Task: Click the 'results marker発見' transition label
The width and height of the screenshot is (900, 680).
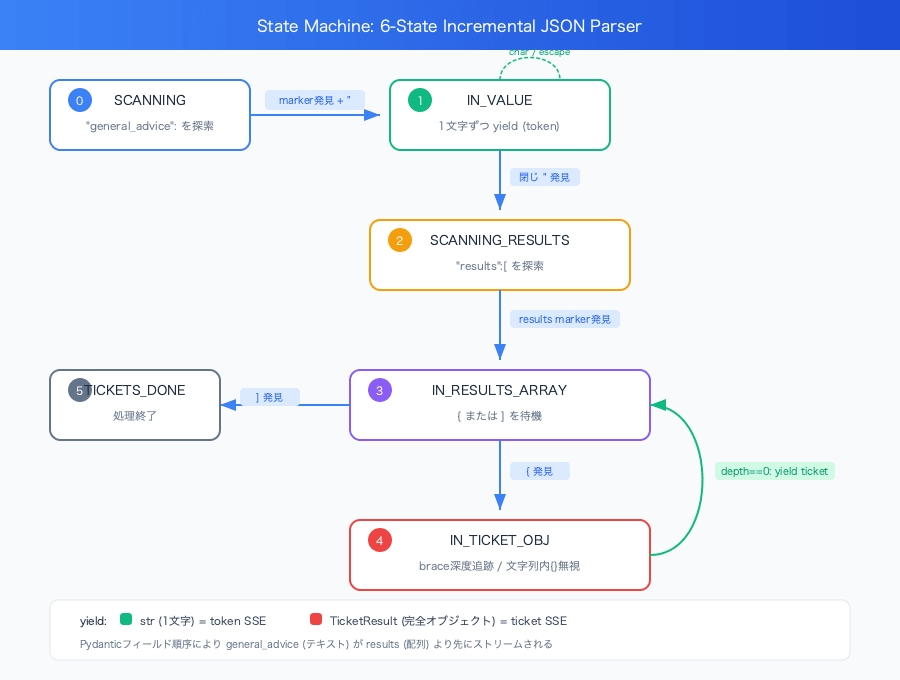Action: (x=565, y=319)
